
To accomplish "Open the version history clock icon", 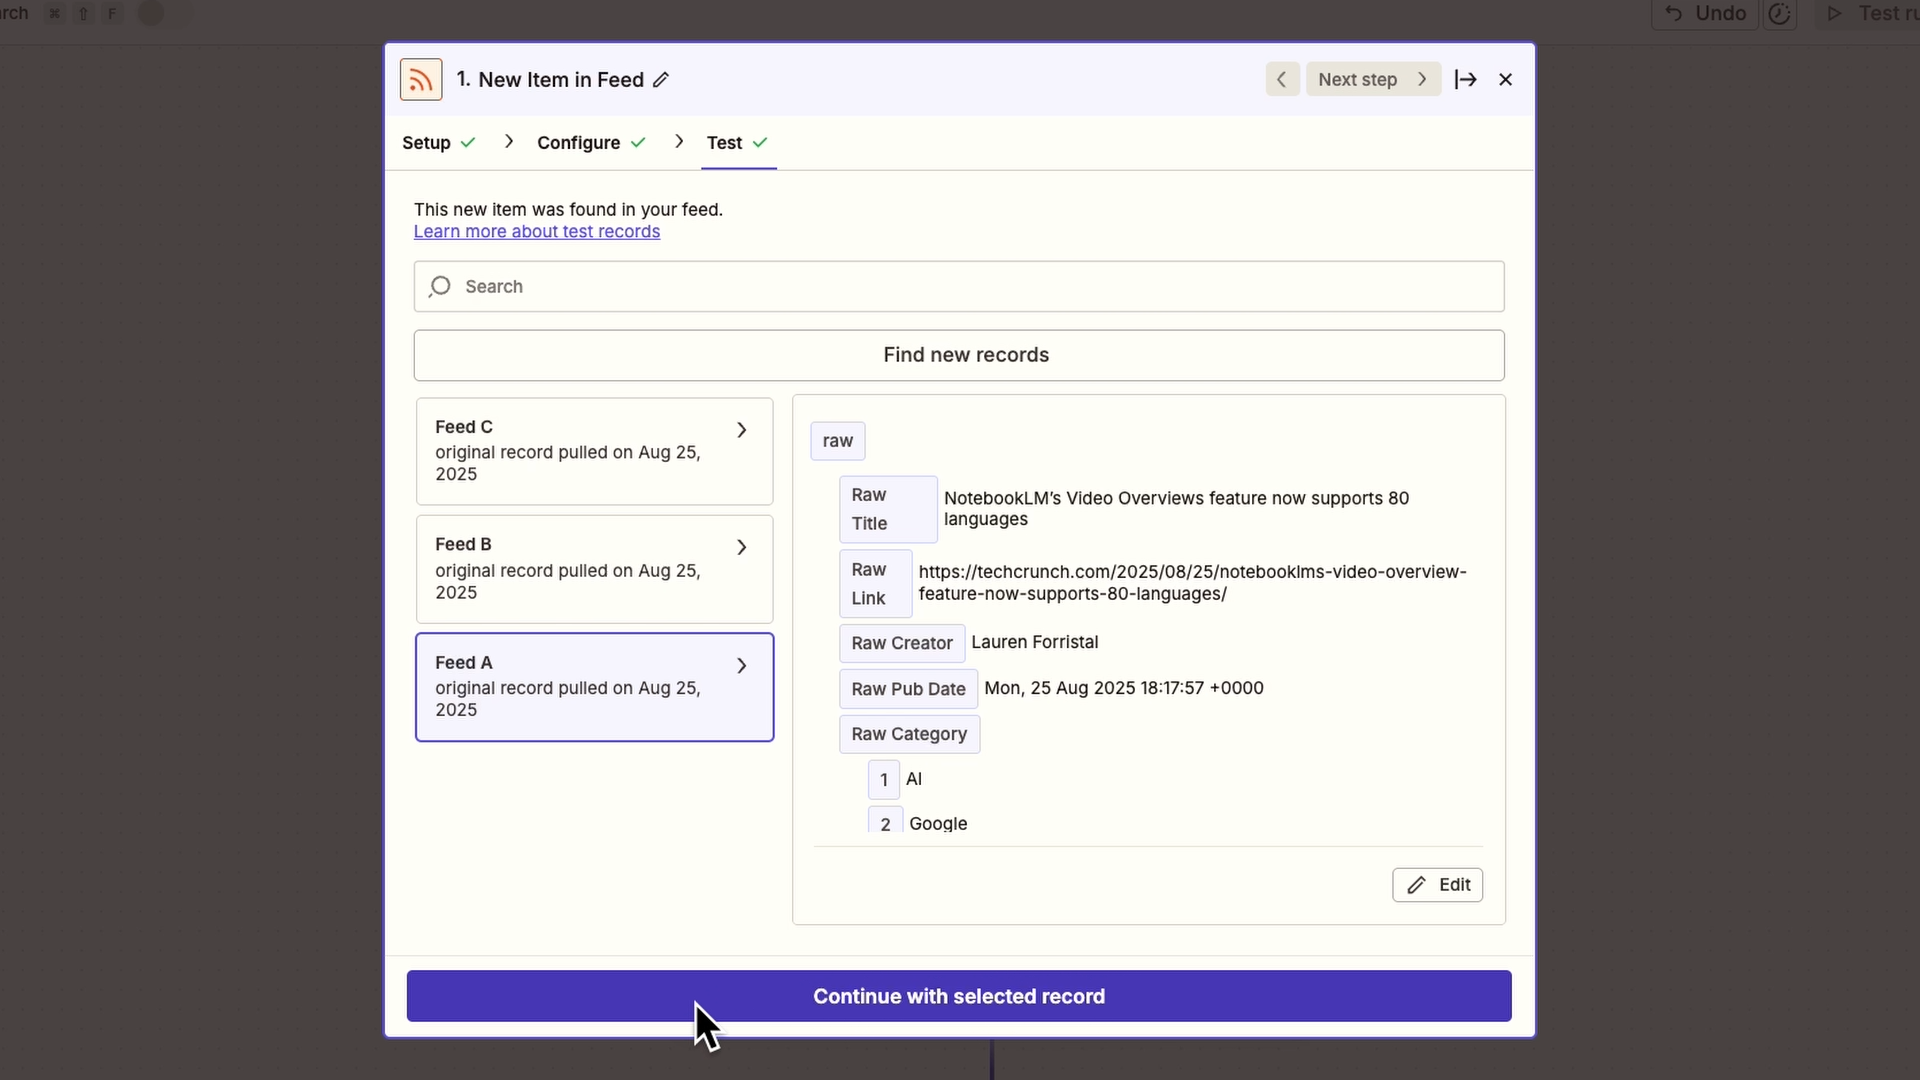I will (1779, 14).
